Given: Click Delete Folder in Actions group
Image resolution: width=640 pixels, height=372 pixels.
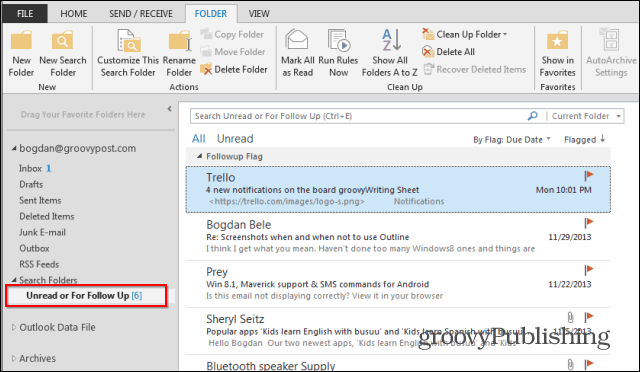Looking at the screenshot, I should 234,69.
